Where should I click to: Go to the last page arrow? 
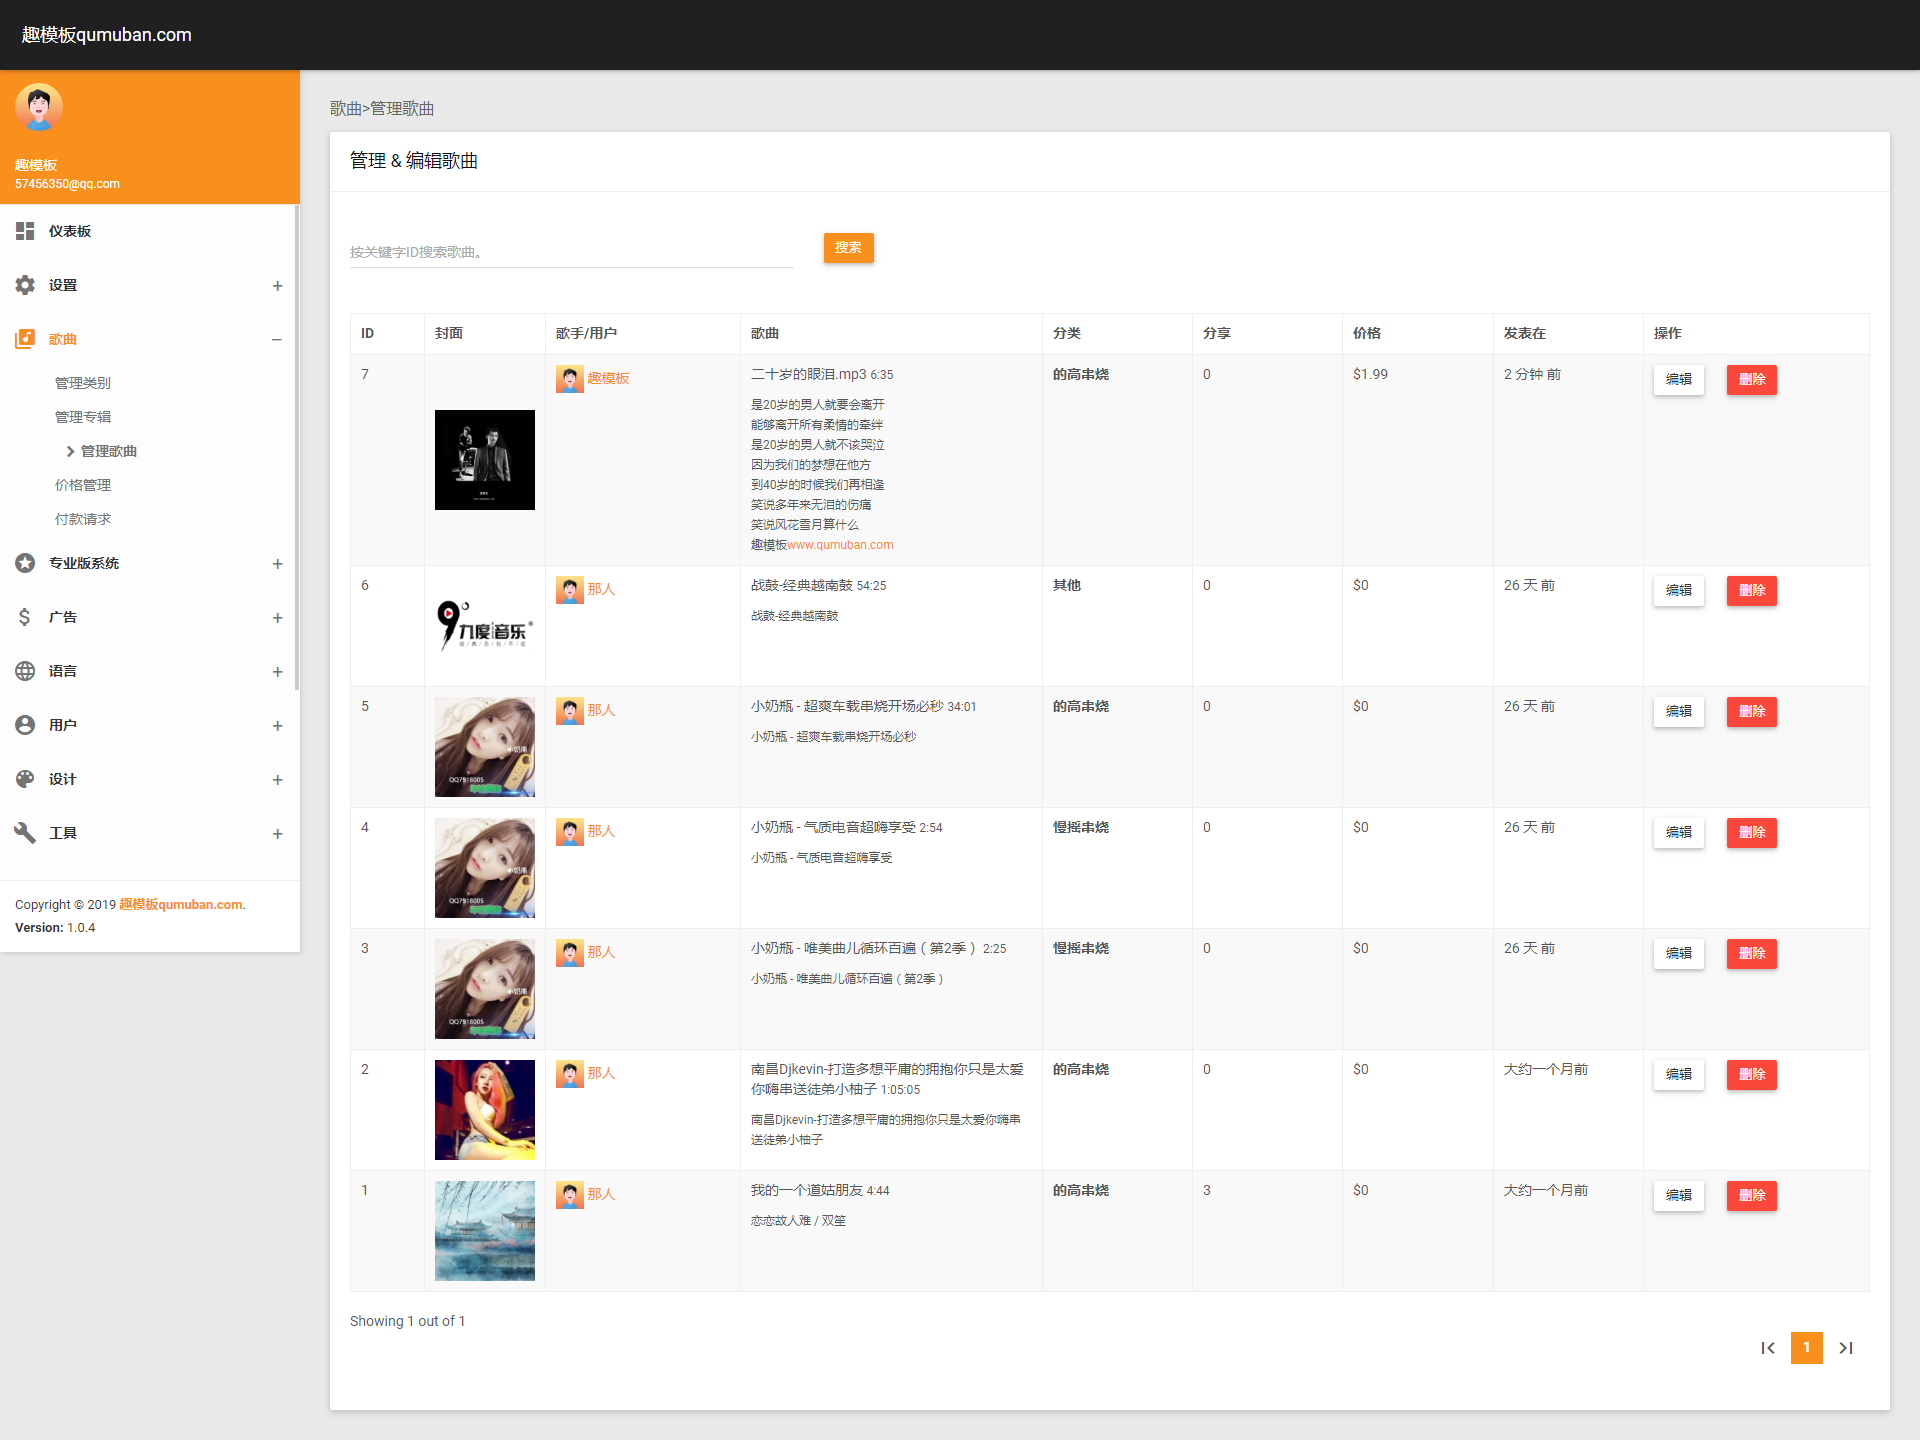1846,1348
